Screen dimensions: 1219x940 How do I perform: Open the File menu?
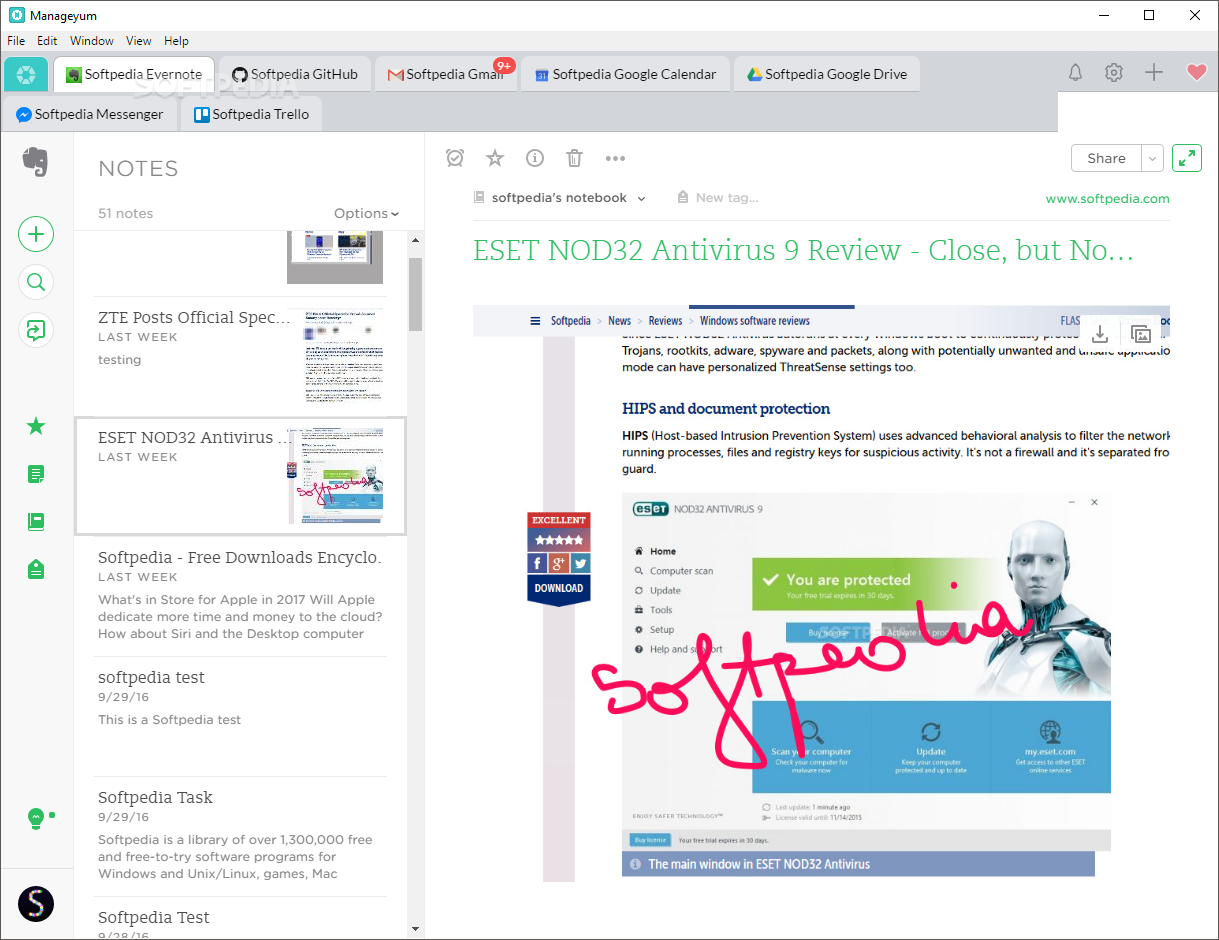16,41
